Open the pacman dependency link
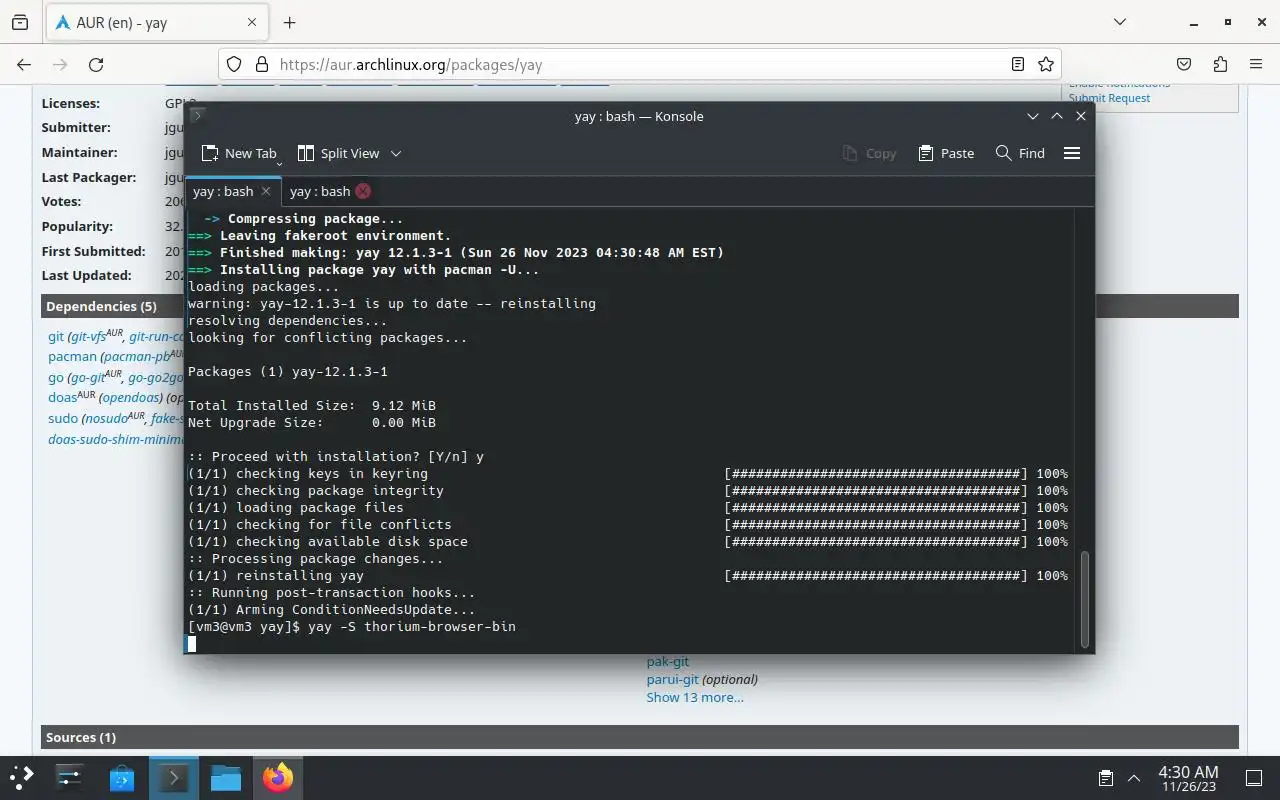Viewport: 1280px width, 800px height. pos(72,356)
